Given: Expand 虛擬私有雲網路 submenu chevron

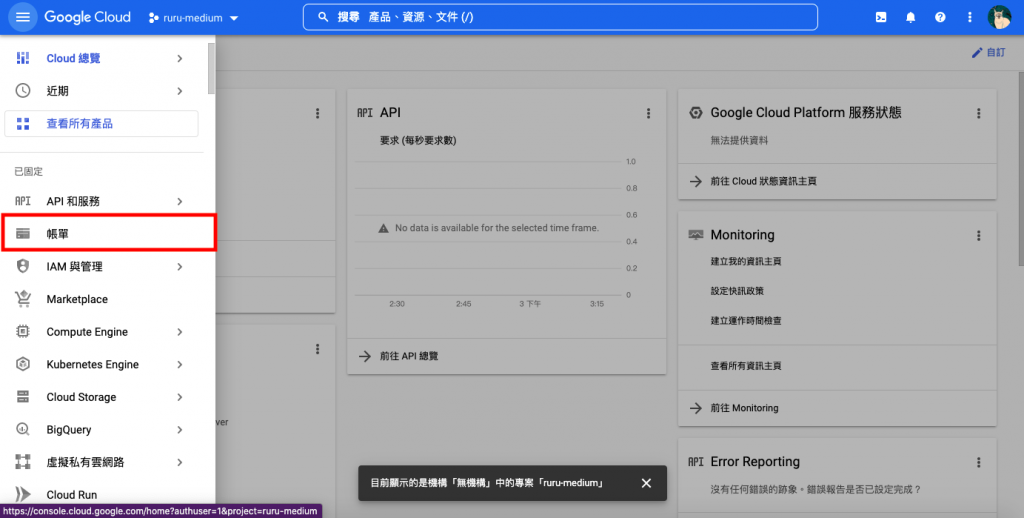Looking at the screenshot, I should coord(180,462).
